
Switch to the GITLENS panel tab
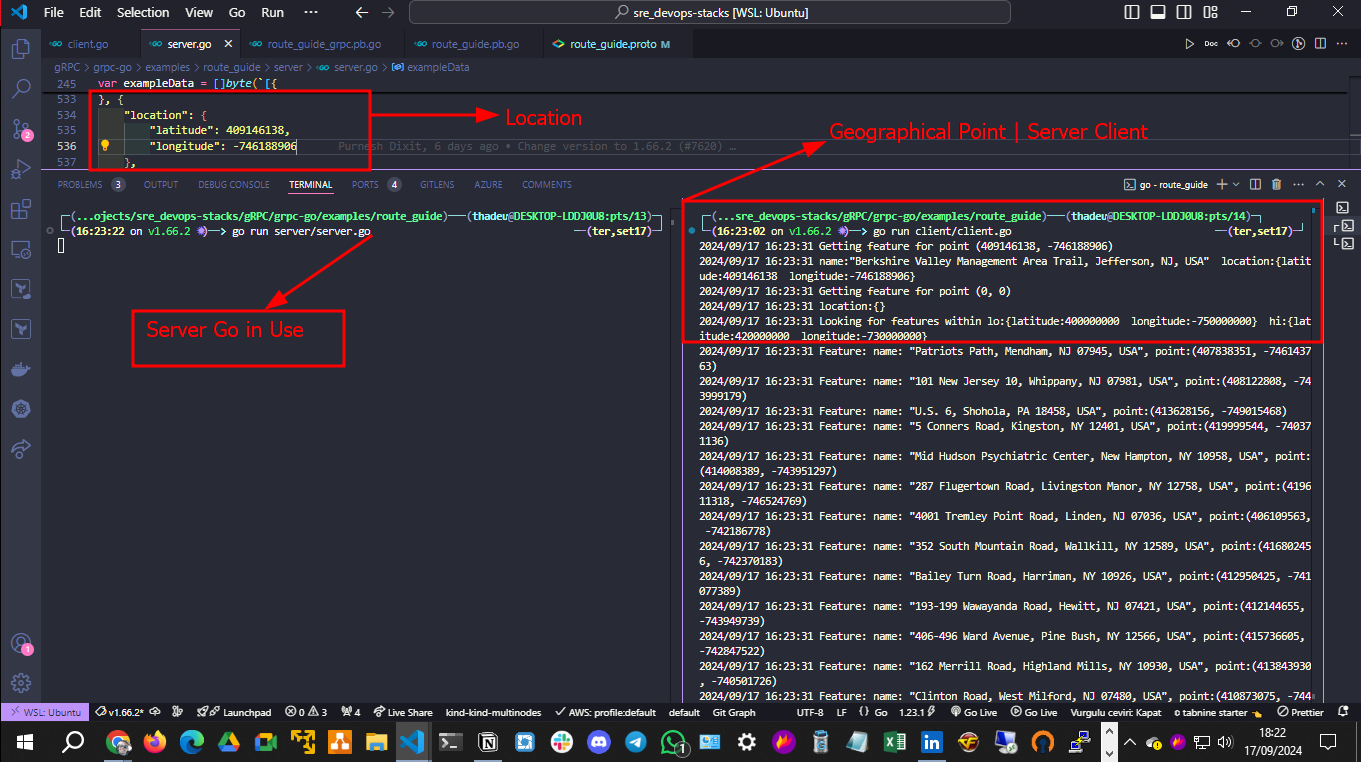(437, 184)
